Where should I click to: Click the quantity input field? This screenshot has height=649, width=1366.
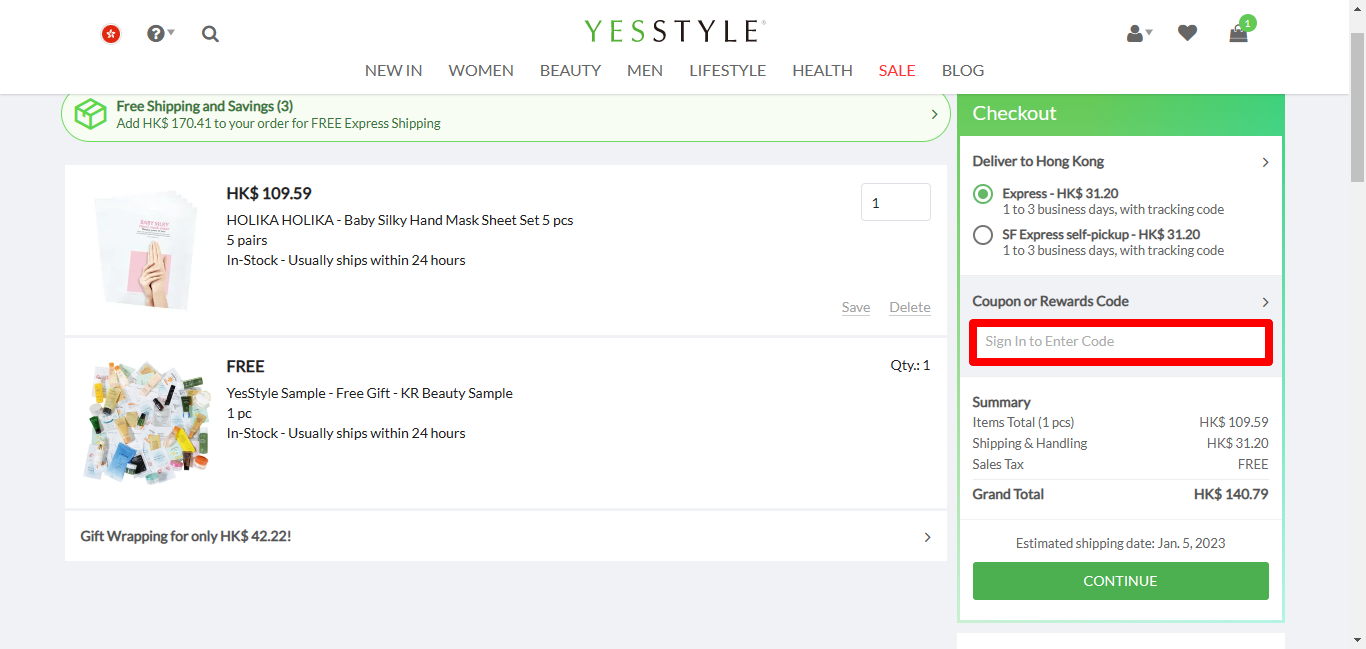[895, 202]
